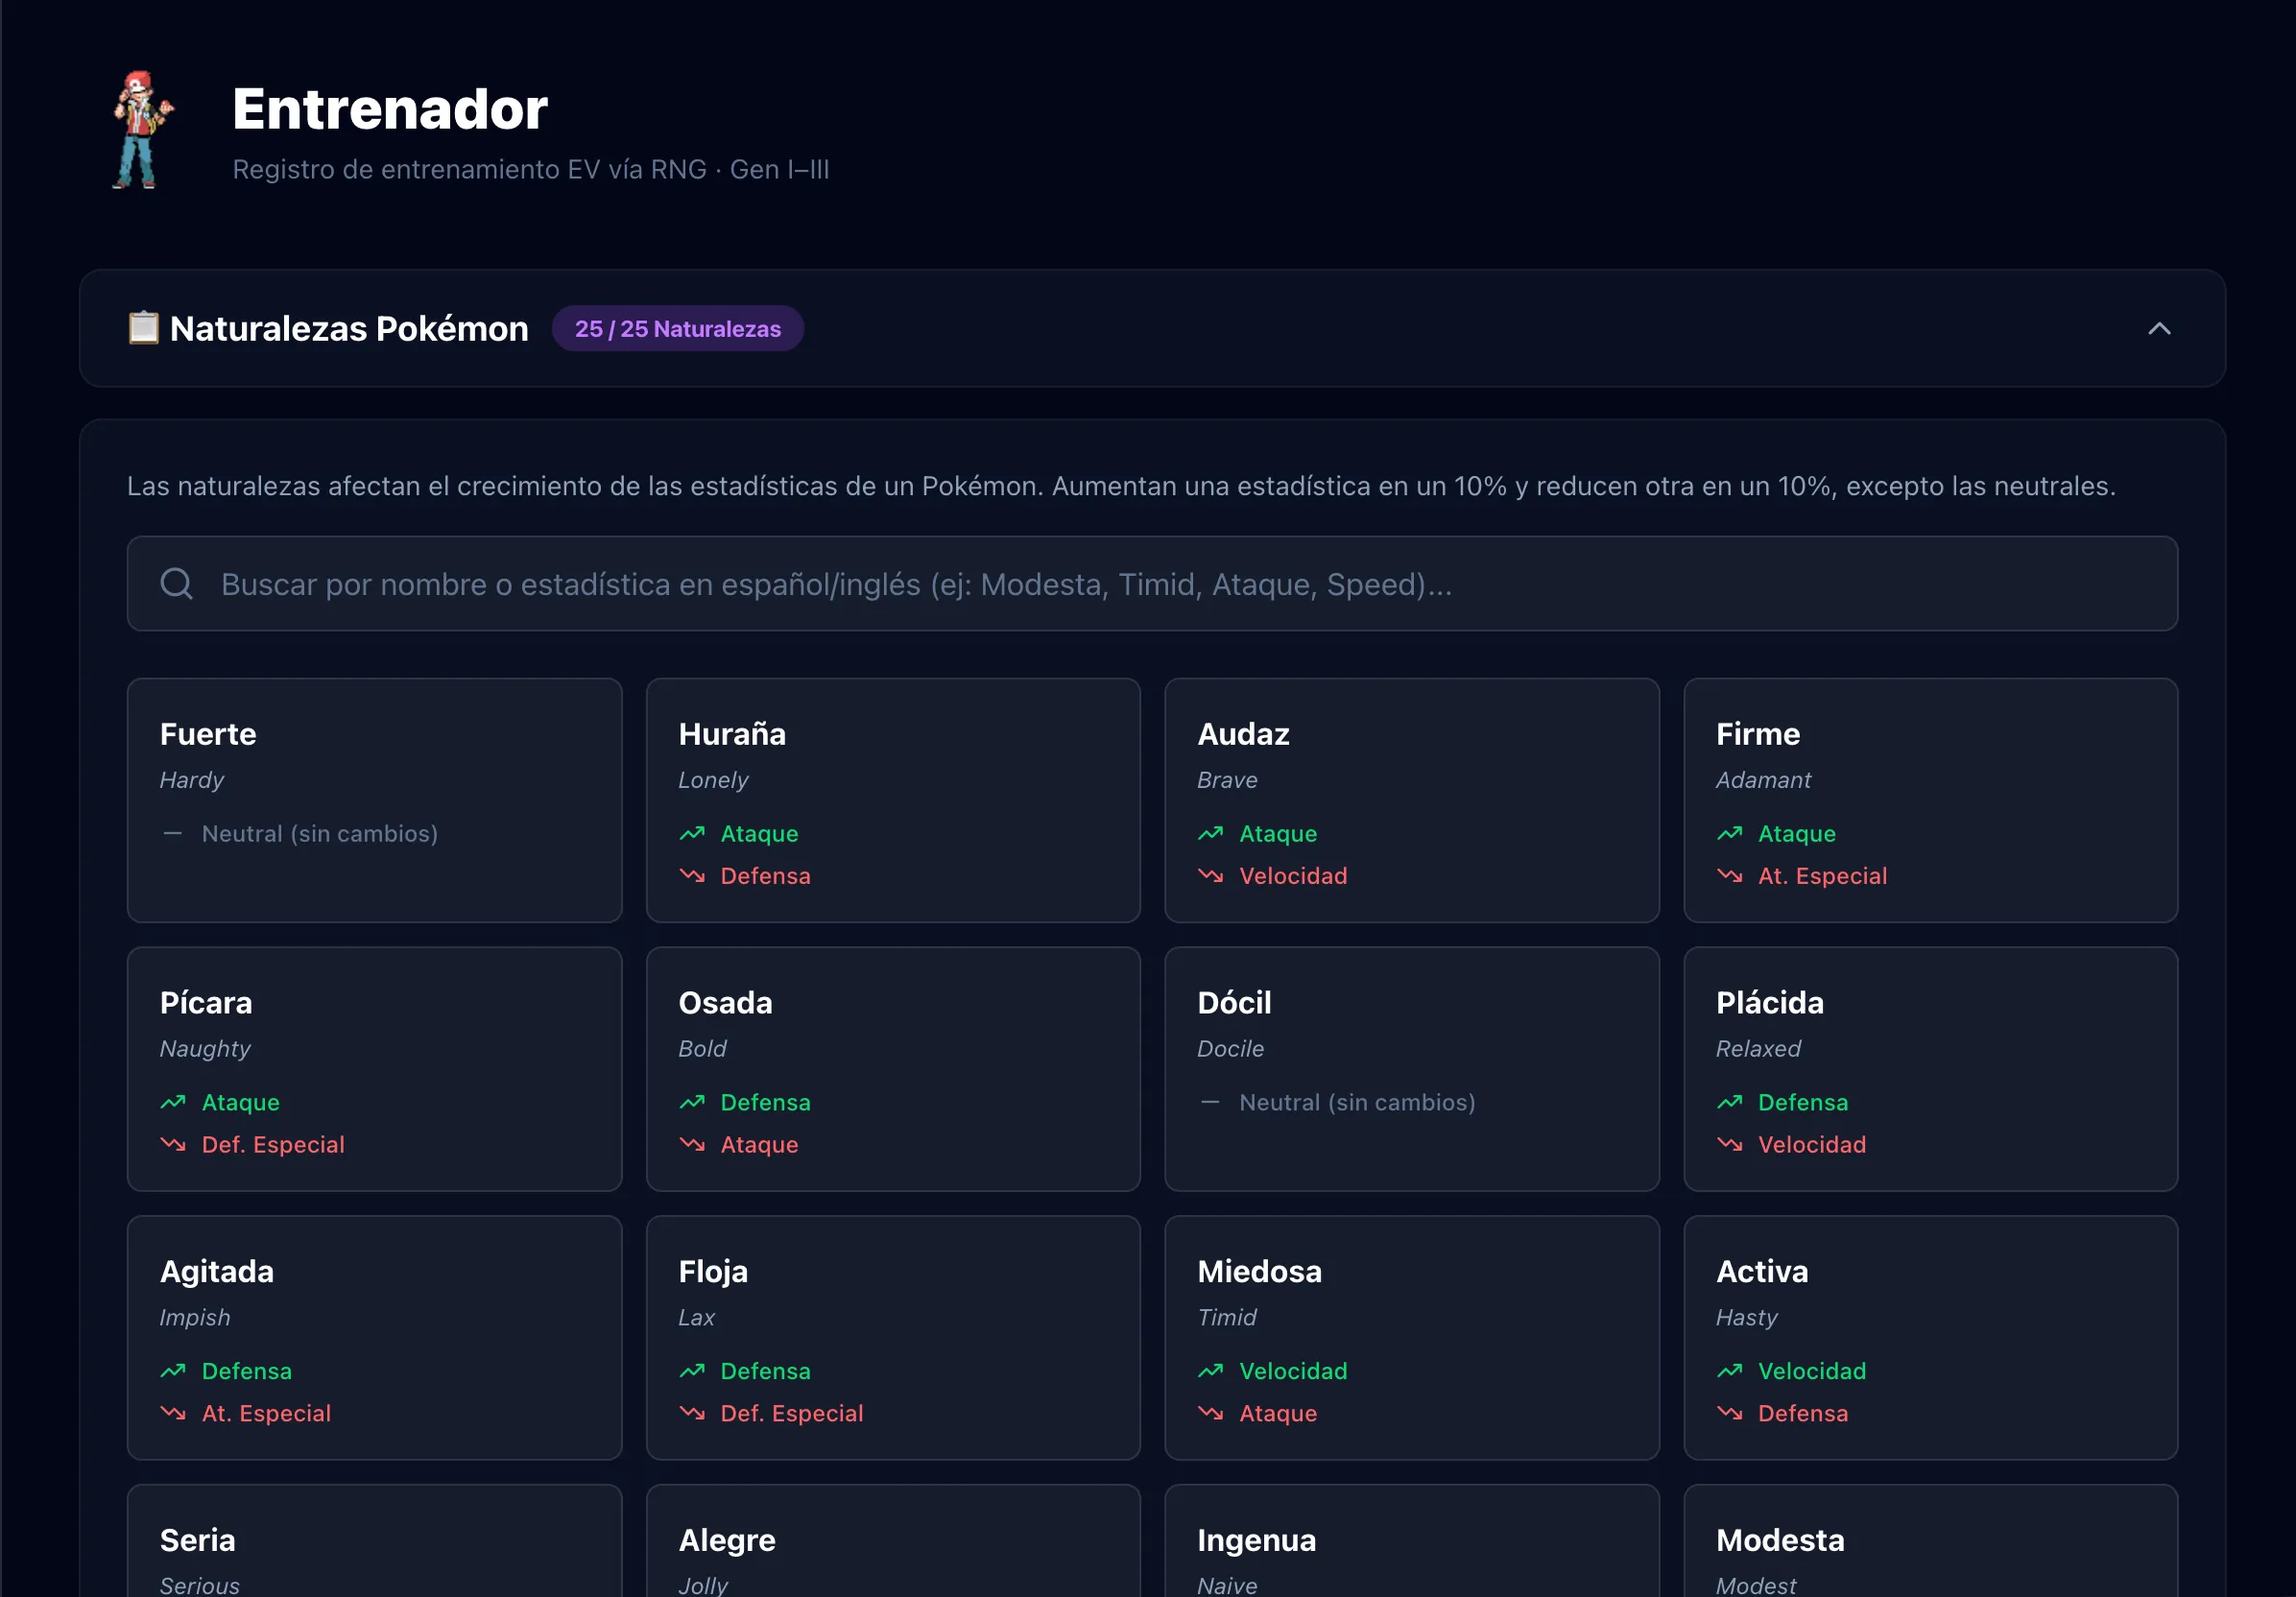Screen dimensions: 2296x1597
Task: Open the Ingenua nature card
Action: pyautogui.click(x=1411, y=1541)
